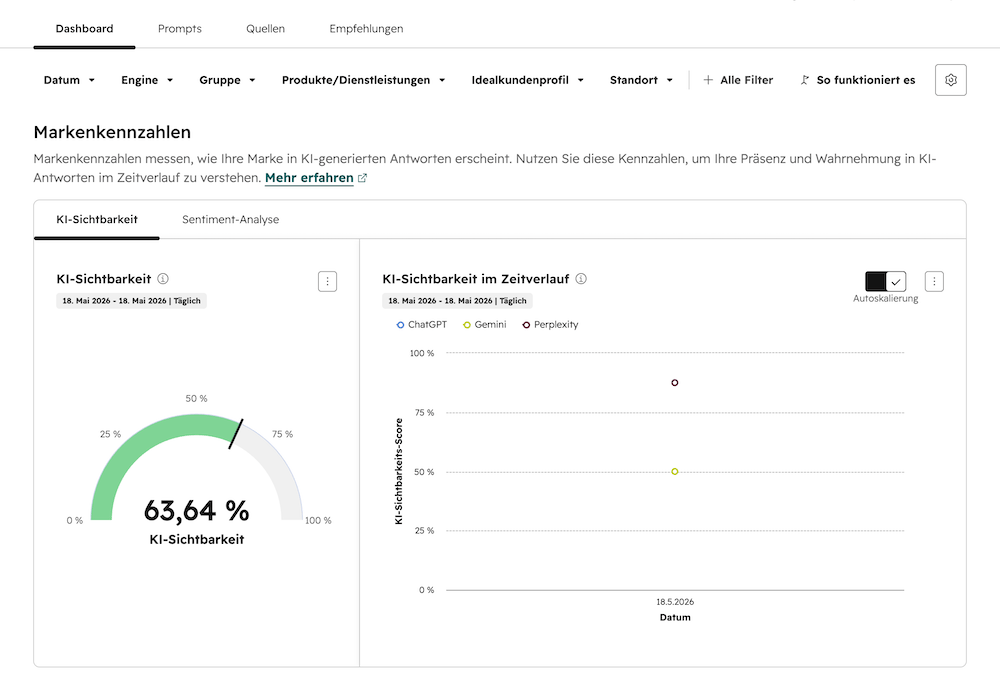The height and width of the screenshot is (688, 1000).
Task: Click the Perplexity data point on the chart
Action: tap(675, 383)
